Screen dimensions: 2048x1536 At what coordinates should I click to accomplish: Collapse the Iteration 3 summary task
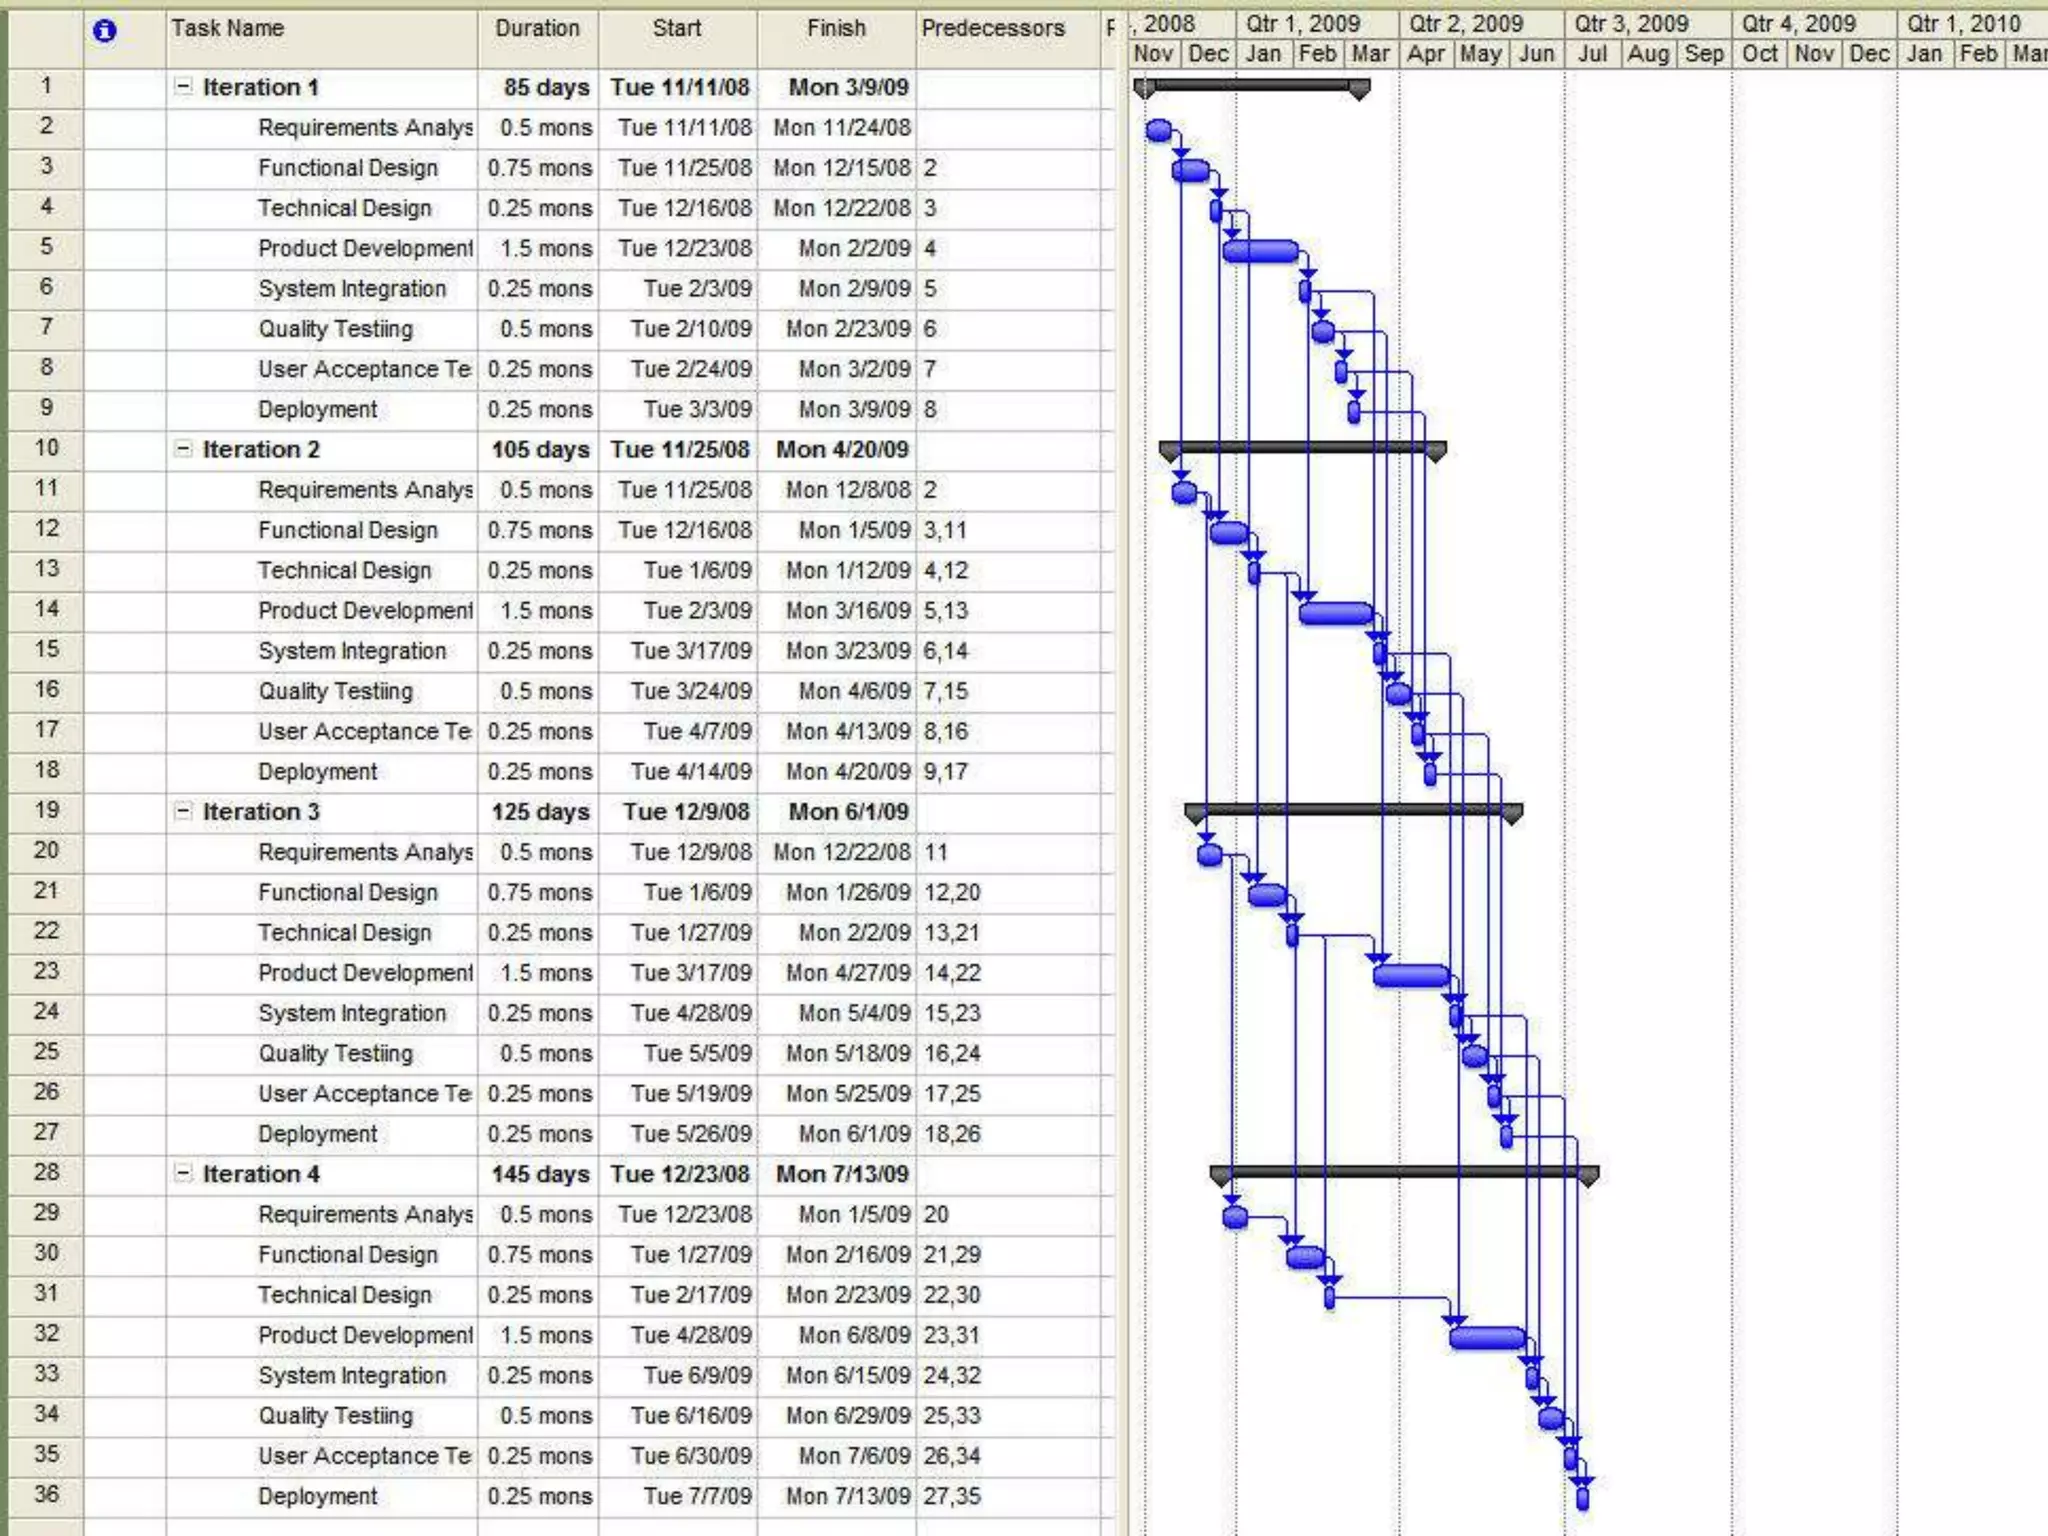click(183, 811)
